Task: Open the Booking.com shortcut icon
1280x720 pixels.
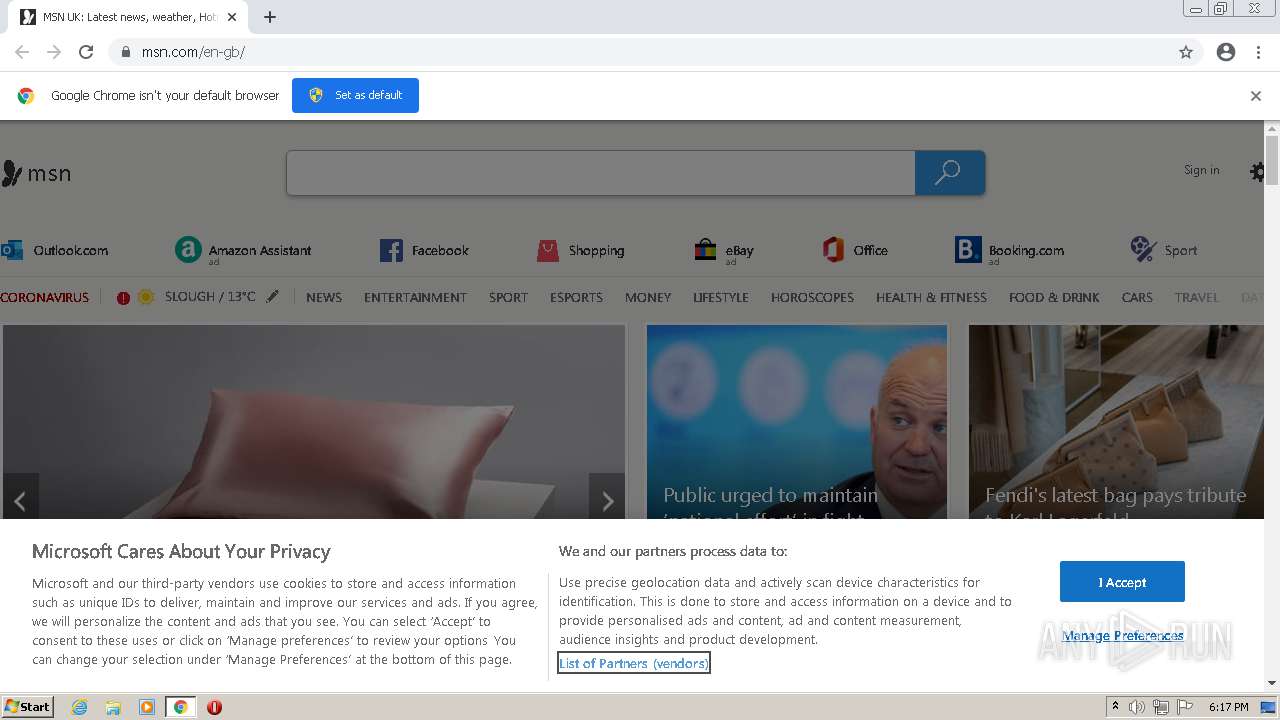Action: (968, 250)
